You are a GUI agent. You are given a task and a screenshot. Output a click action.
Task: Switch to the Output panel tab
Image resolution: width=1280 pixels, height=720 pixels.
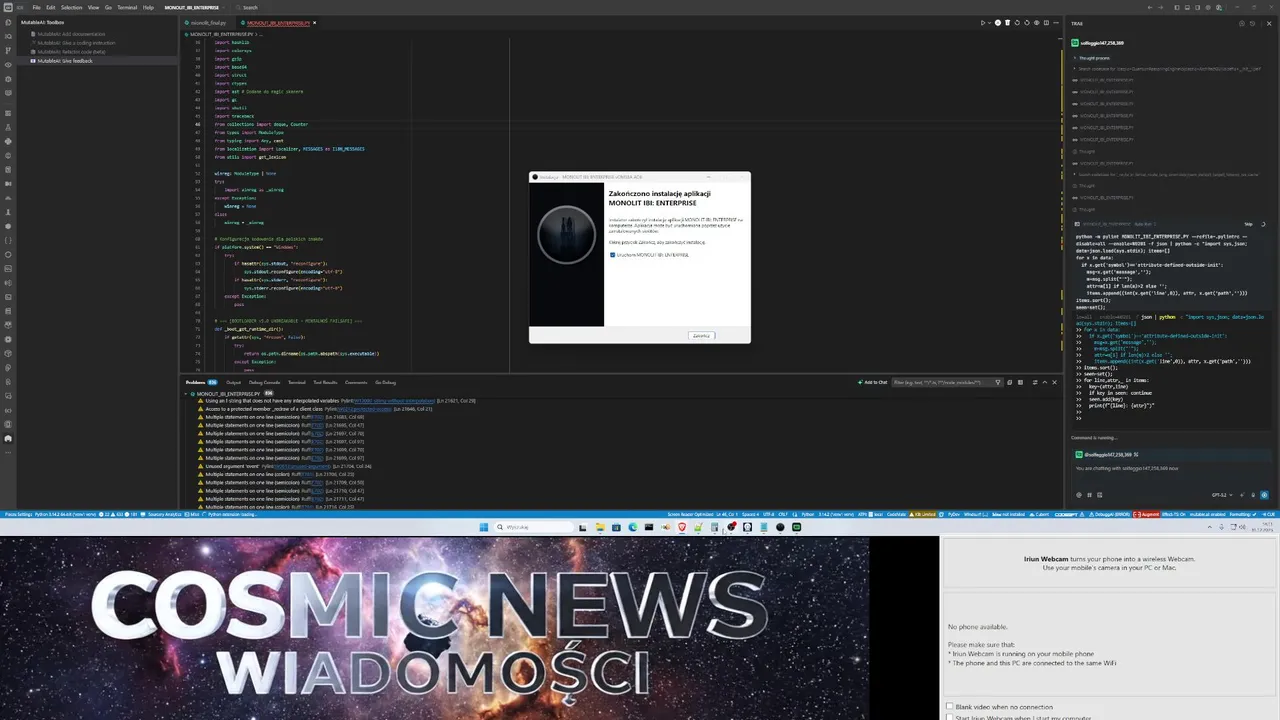233,382
